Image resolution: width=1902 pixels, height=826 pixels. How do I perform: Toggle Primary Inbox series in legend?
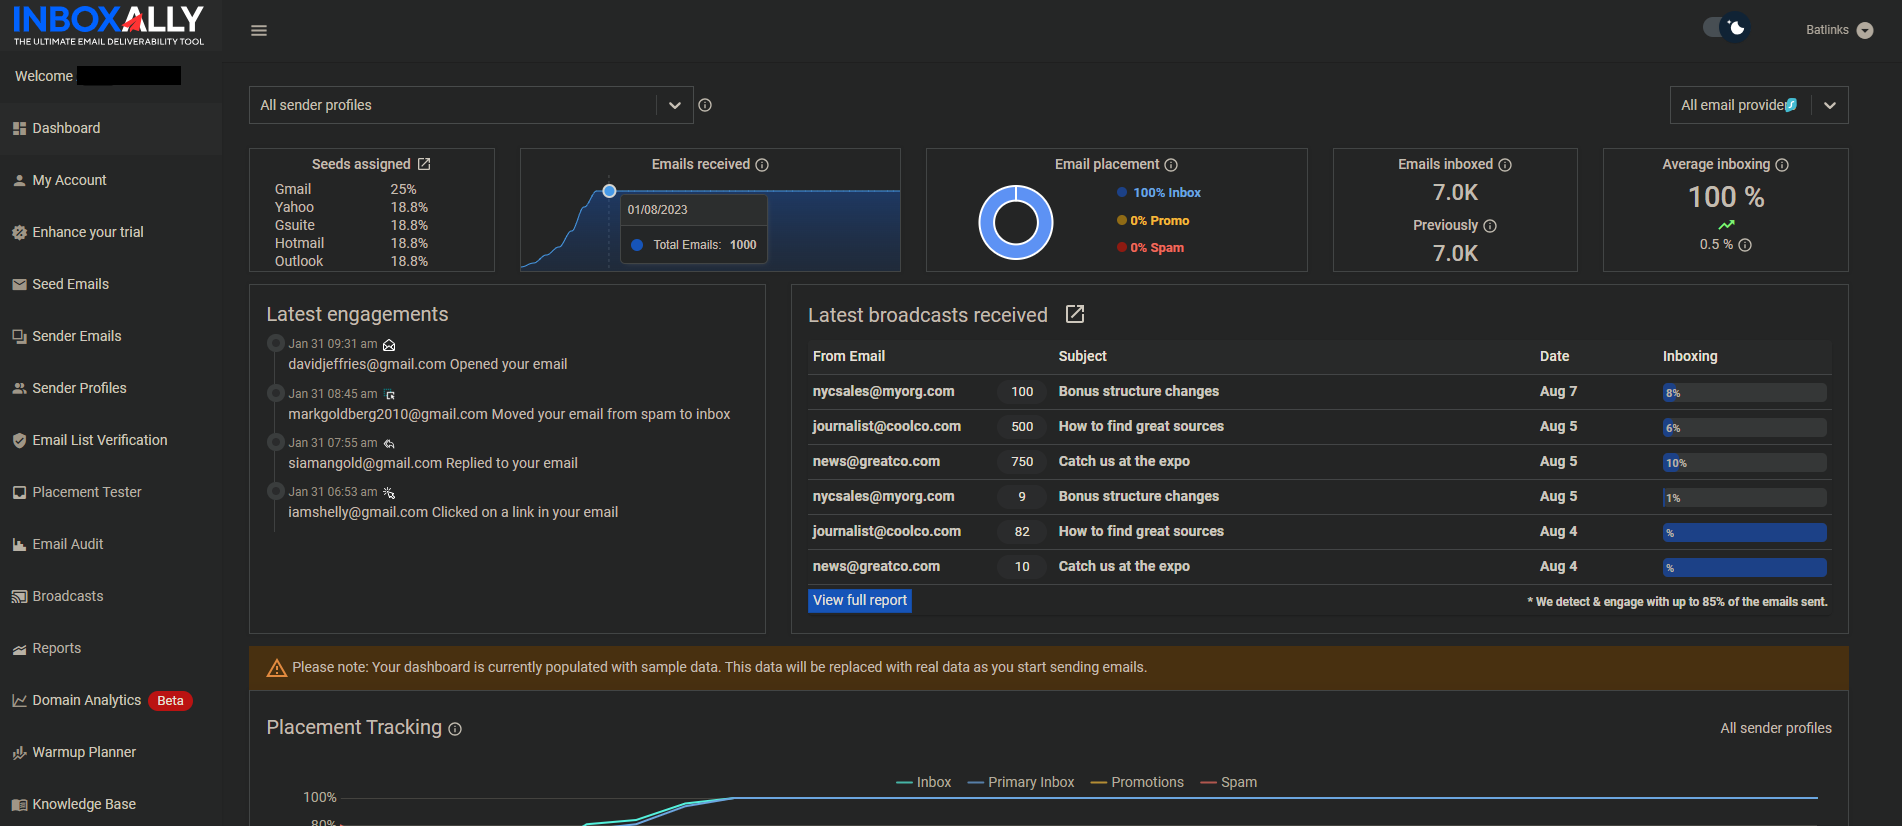pyautogui.click(x=1021, y=782)
